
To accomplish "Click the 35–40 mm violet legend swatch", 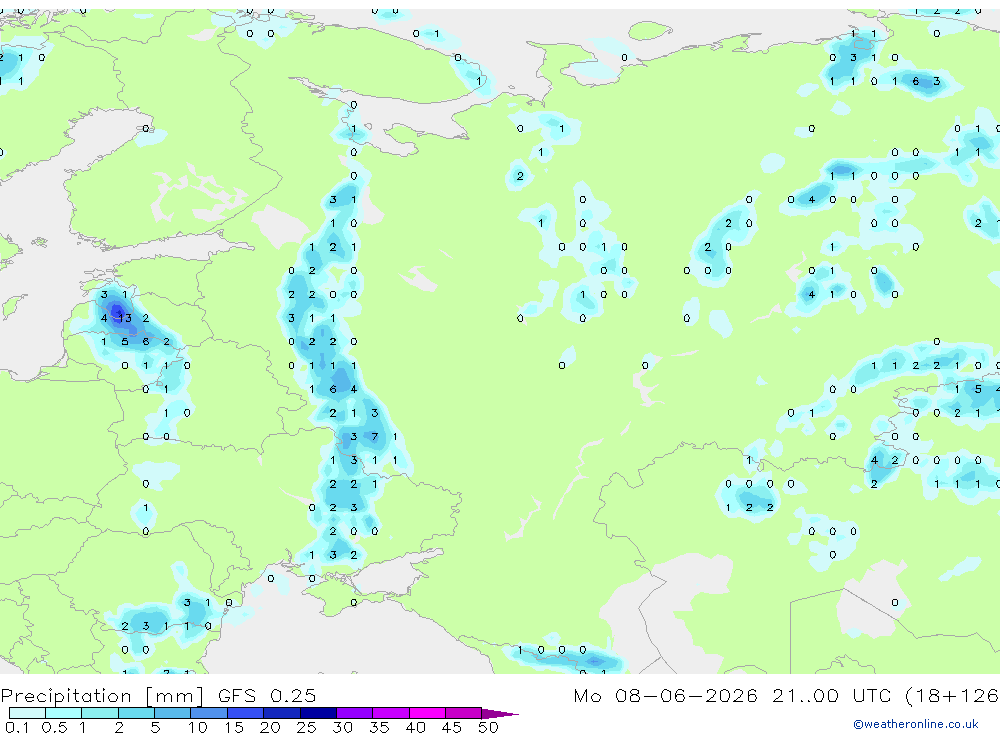I will pos(391,713).
